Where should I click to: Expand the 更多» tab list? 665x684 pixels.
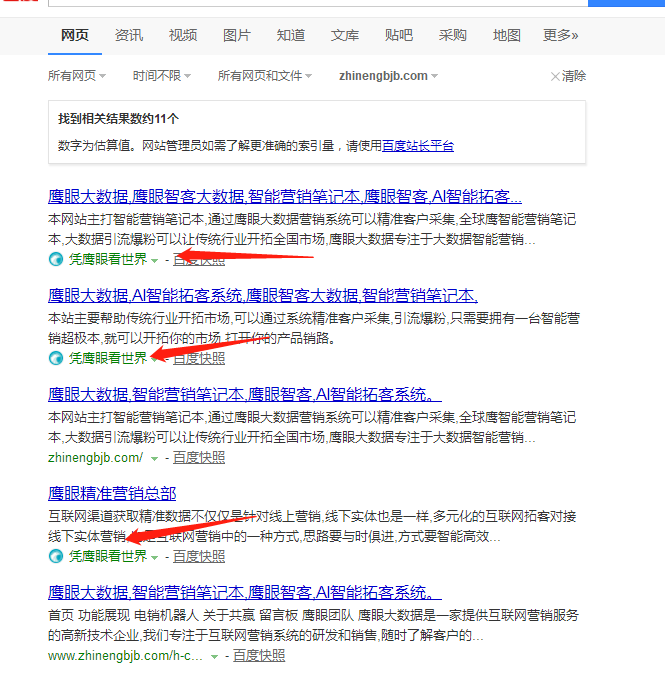(561, 35)
